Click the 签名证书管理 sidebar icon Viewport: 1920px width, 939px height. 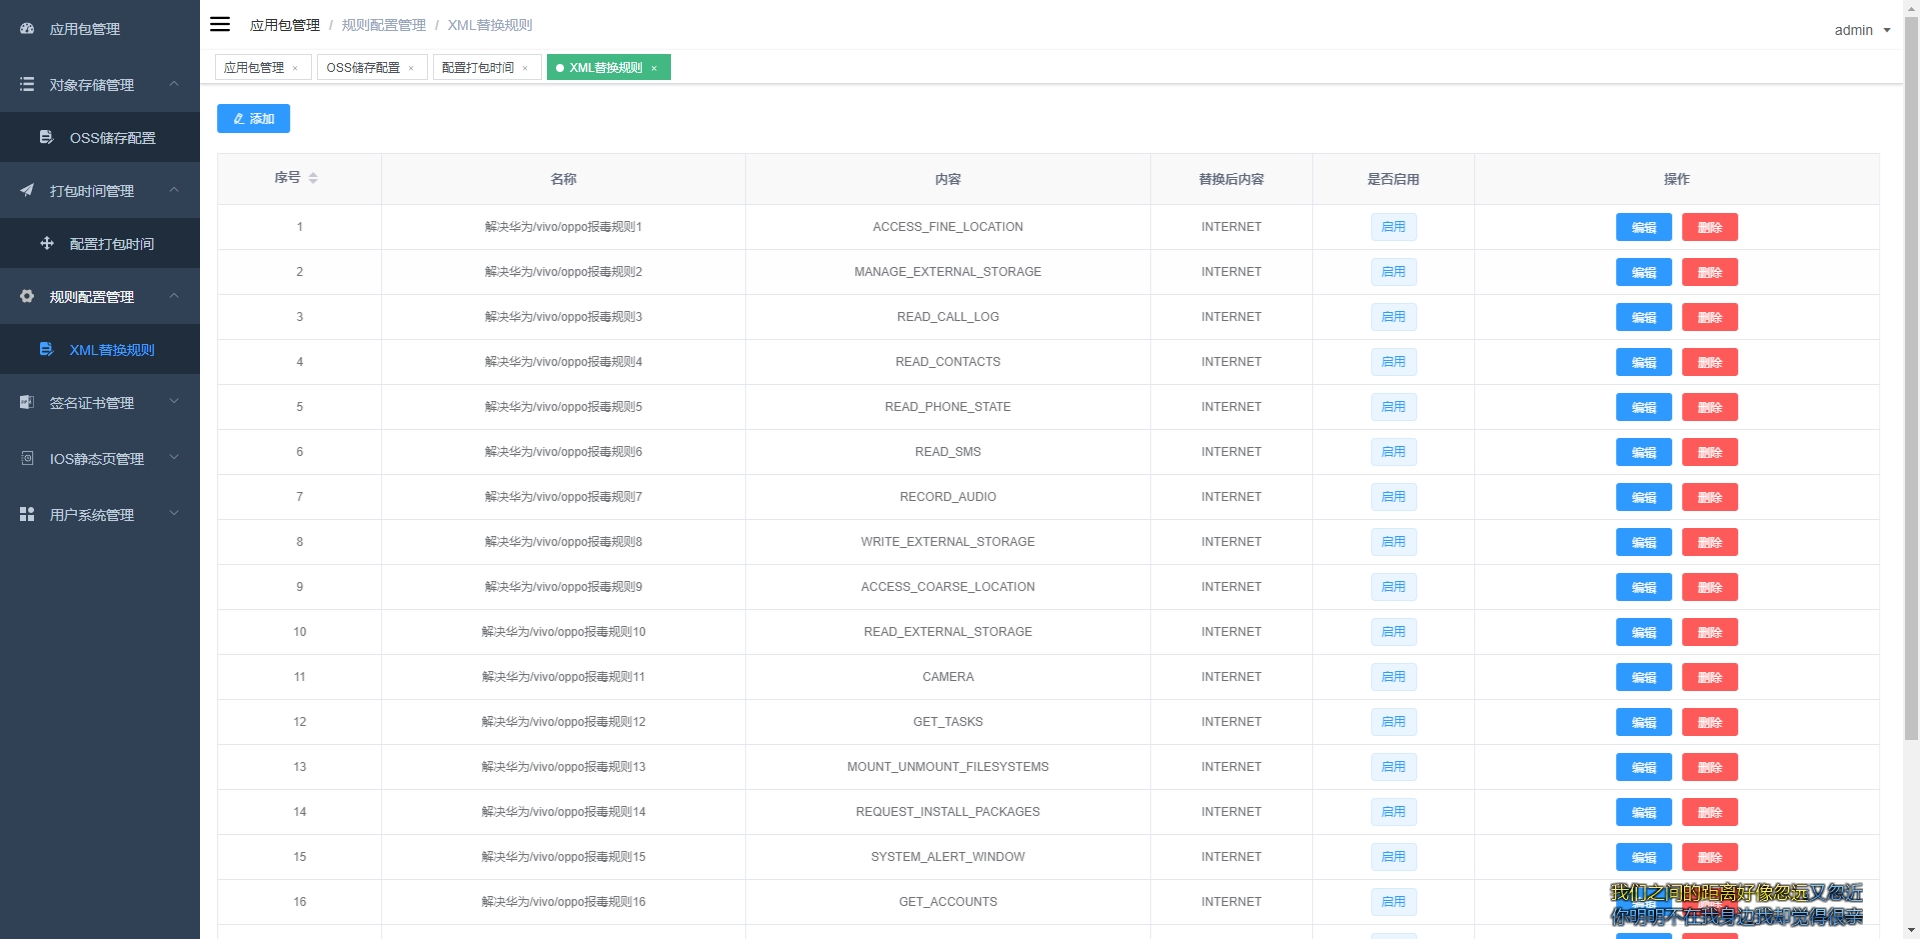point(27,402)
